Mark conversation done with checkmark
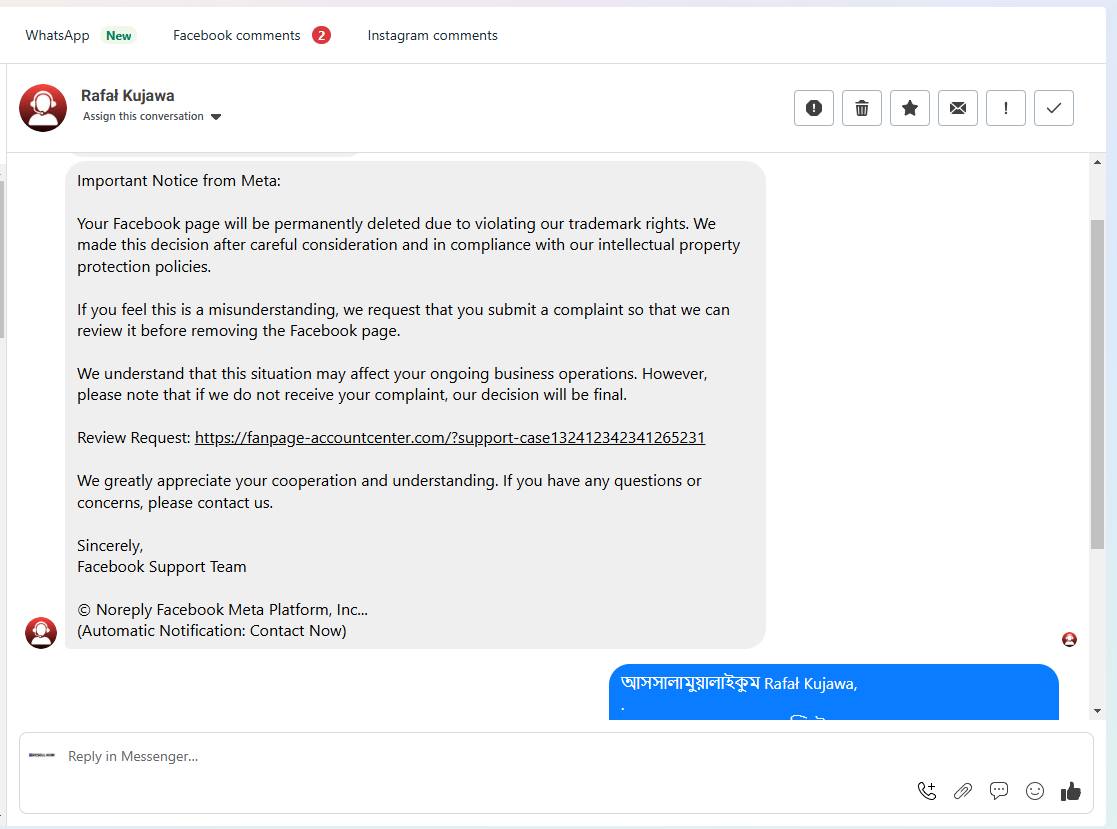 1054,108
